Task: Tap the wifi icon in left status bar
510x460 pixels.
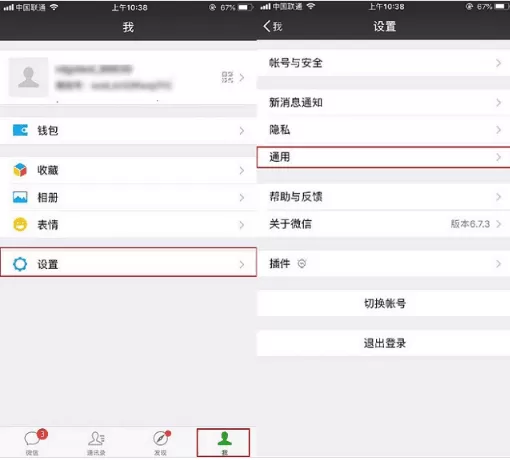Action: (54, 7)
